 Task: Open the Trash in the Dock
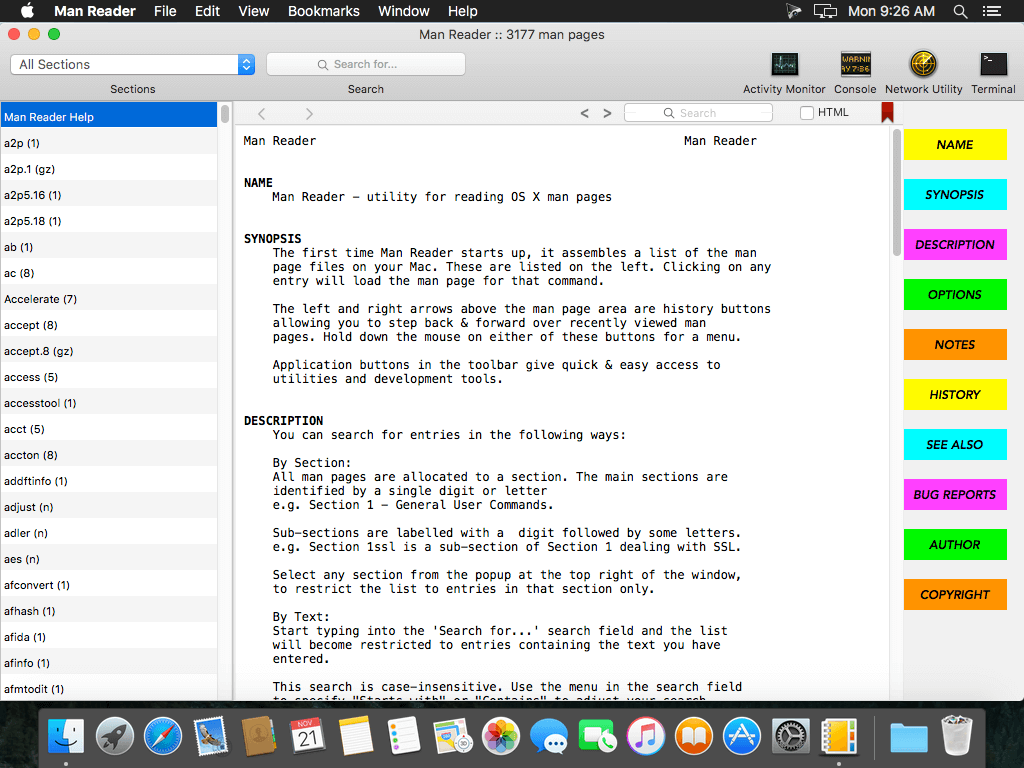point(957,737)
